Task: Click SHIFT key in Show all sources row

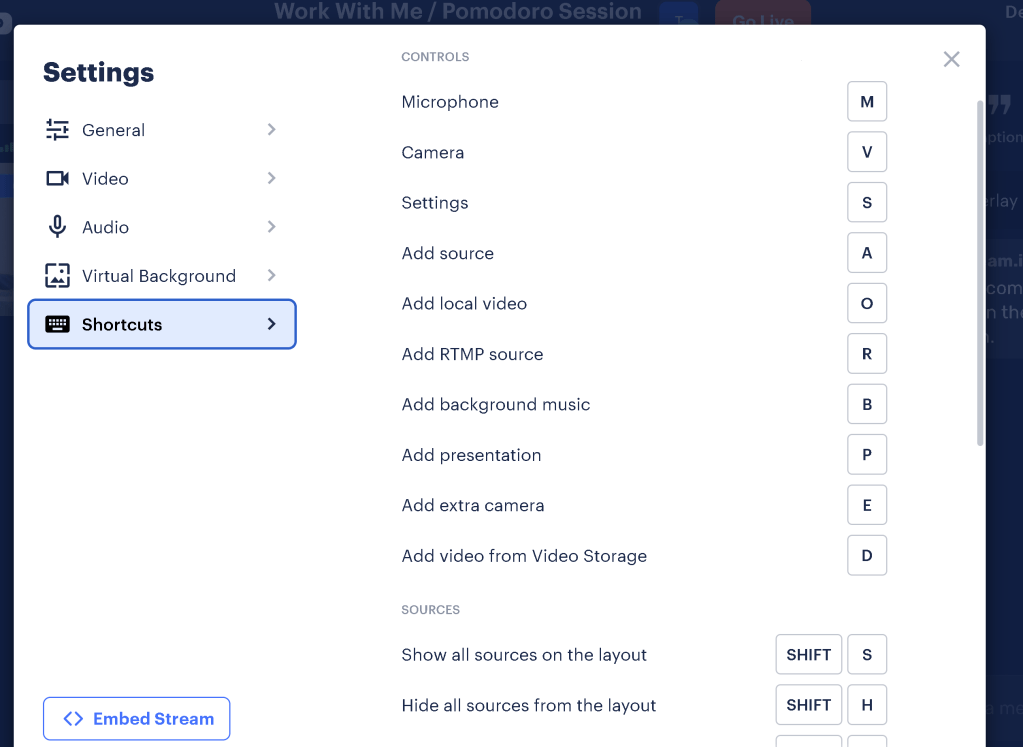Action: click(x=808, y=654)
